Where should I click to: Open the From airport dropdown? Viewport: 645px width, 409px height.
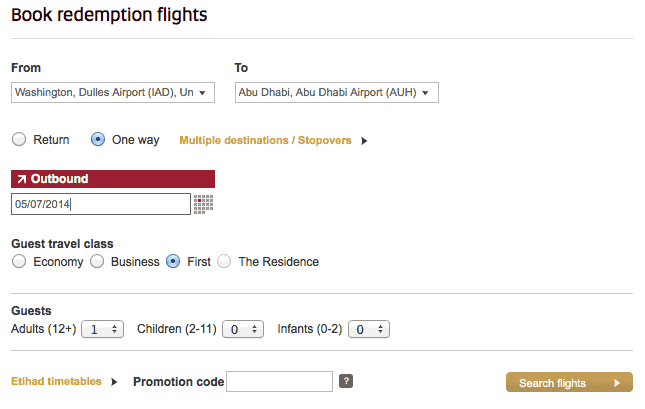click(x=113, y=93)
